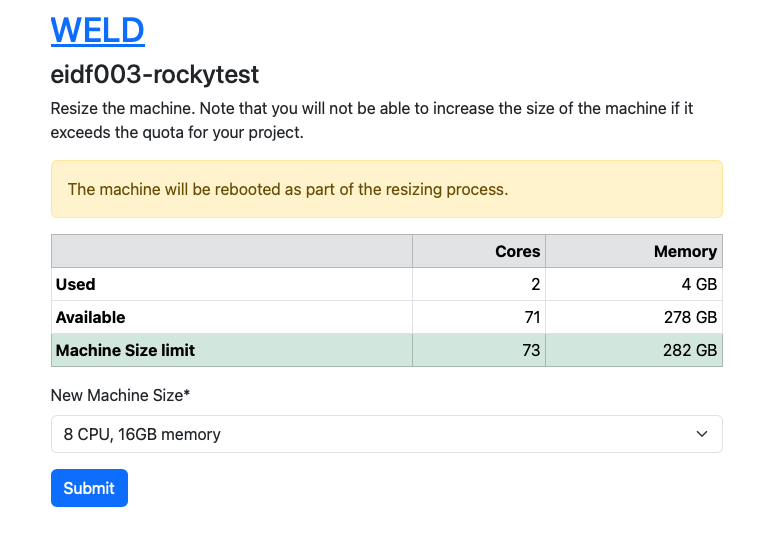Click the Available row label
The height and width of the screenshot is (543, 777).
point(90,318)
